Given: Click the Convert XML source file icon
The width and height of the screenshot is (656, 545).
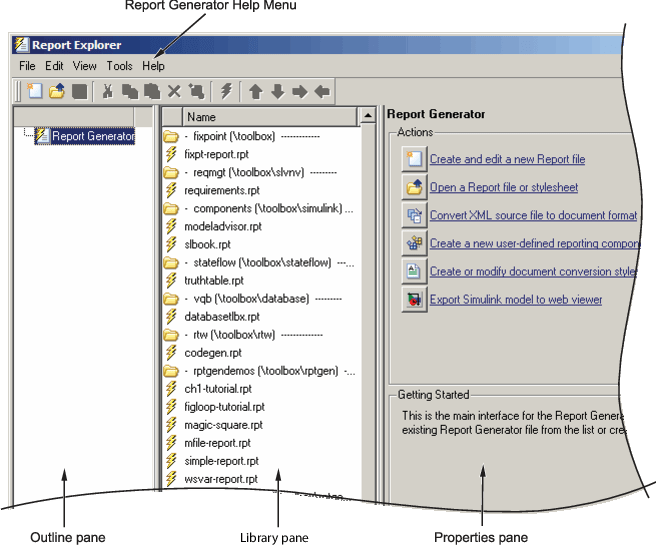Looking at the screenshot, I should point(414,215).
